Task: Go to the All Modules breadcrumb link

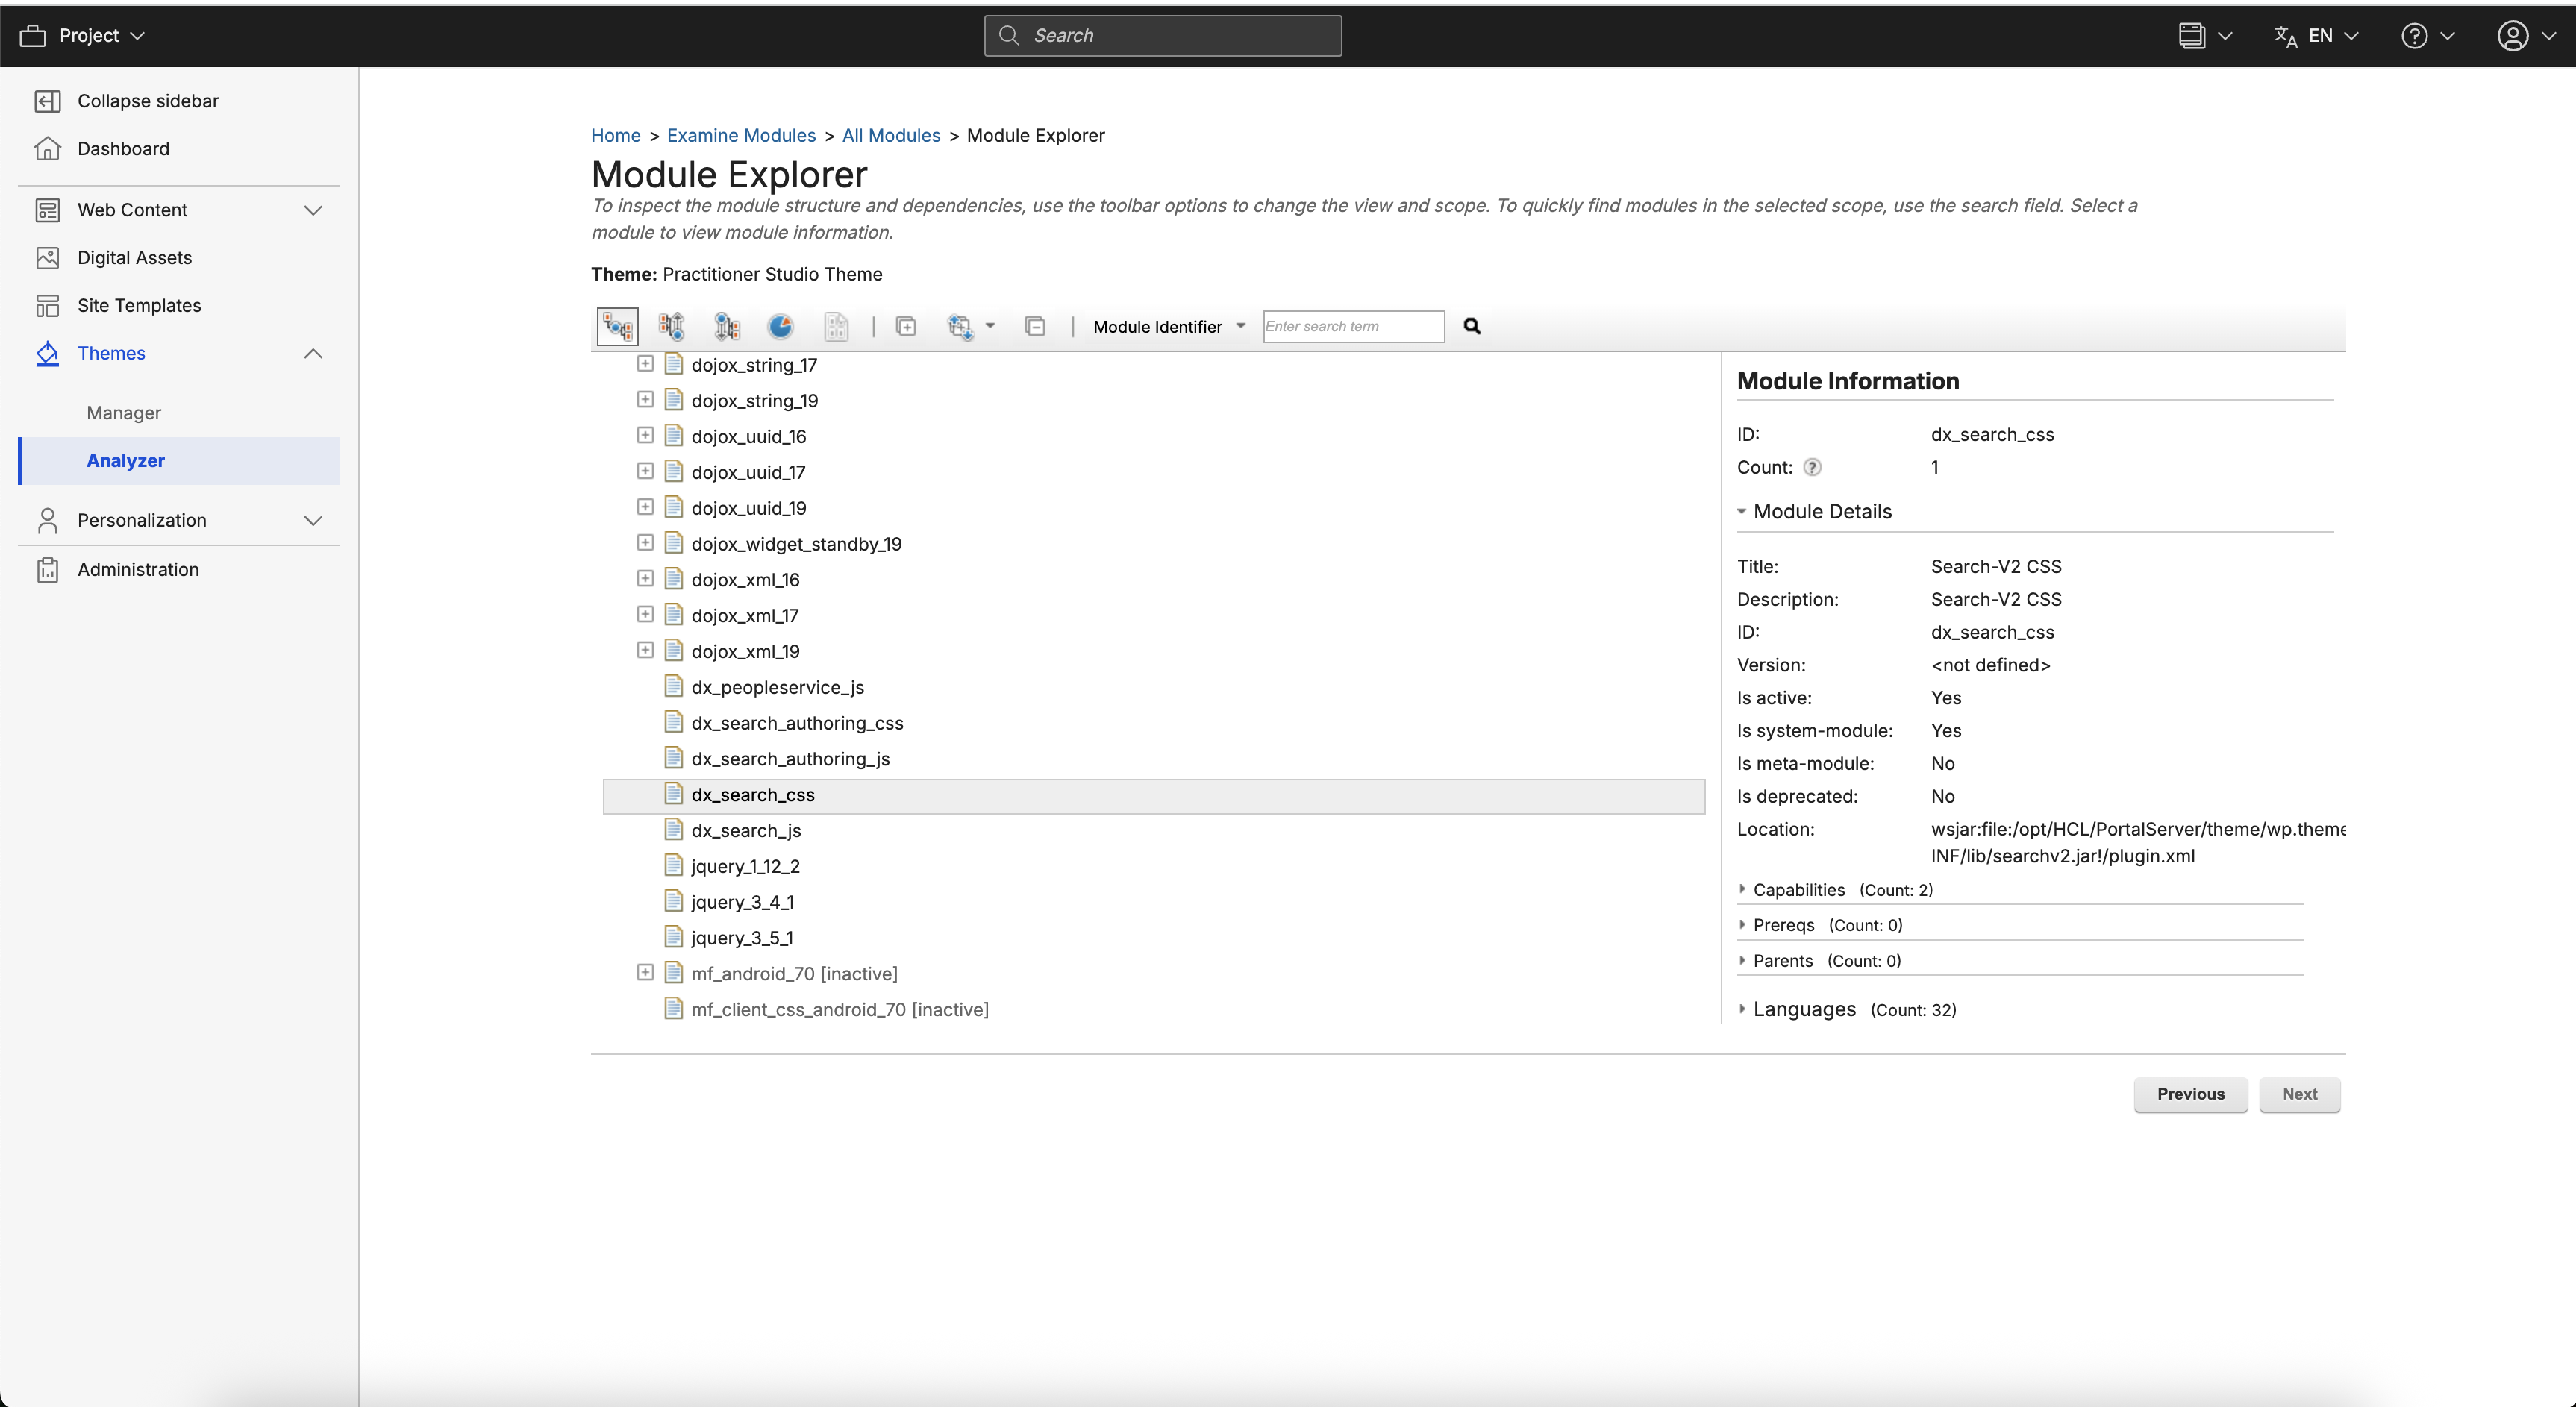Action: tap(890, 135)
